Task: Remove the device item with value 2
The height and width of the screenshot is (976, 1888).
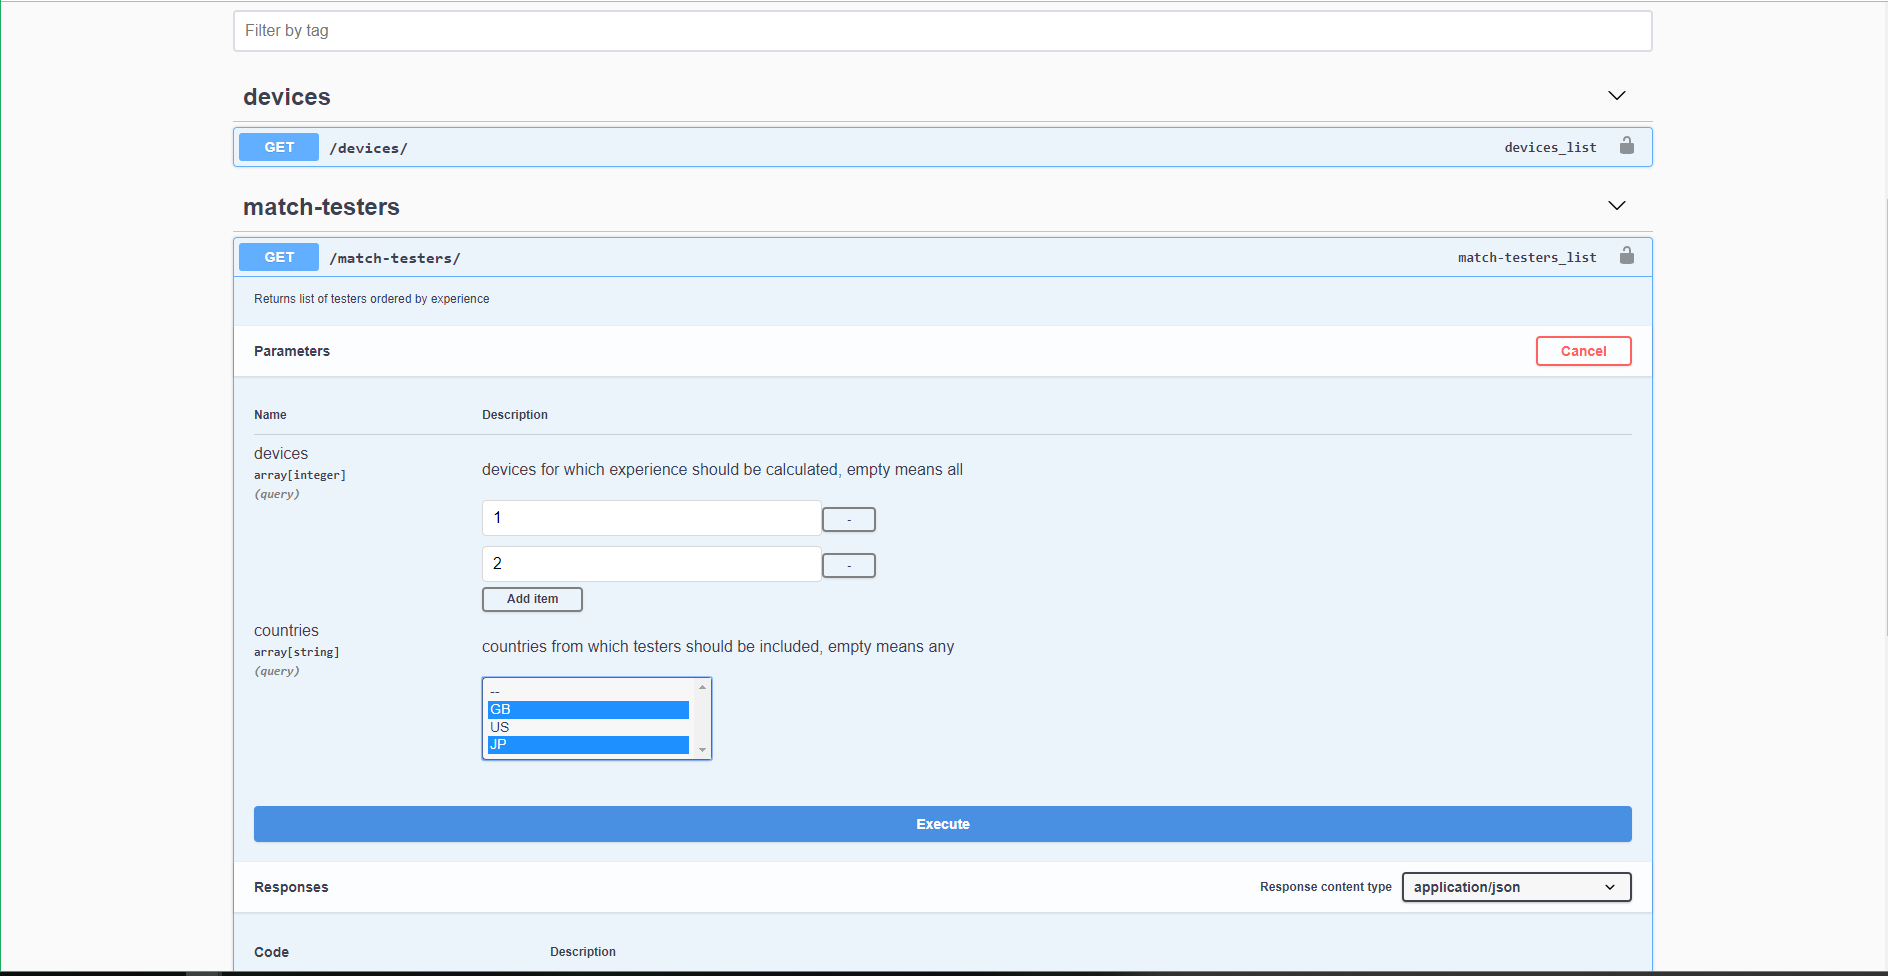Action: tap(848, 566)
